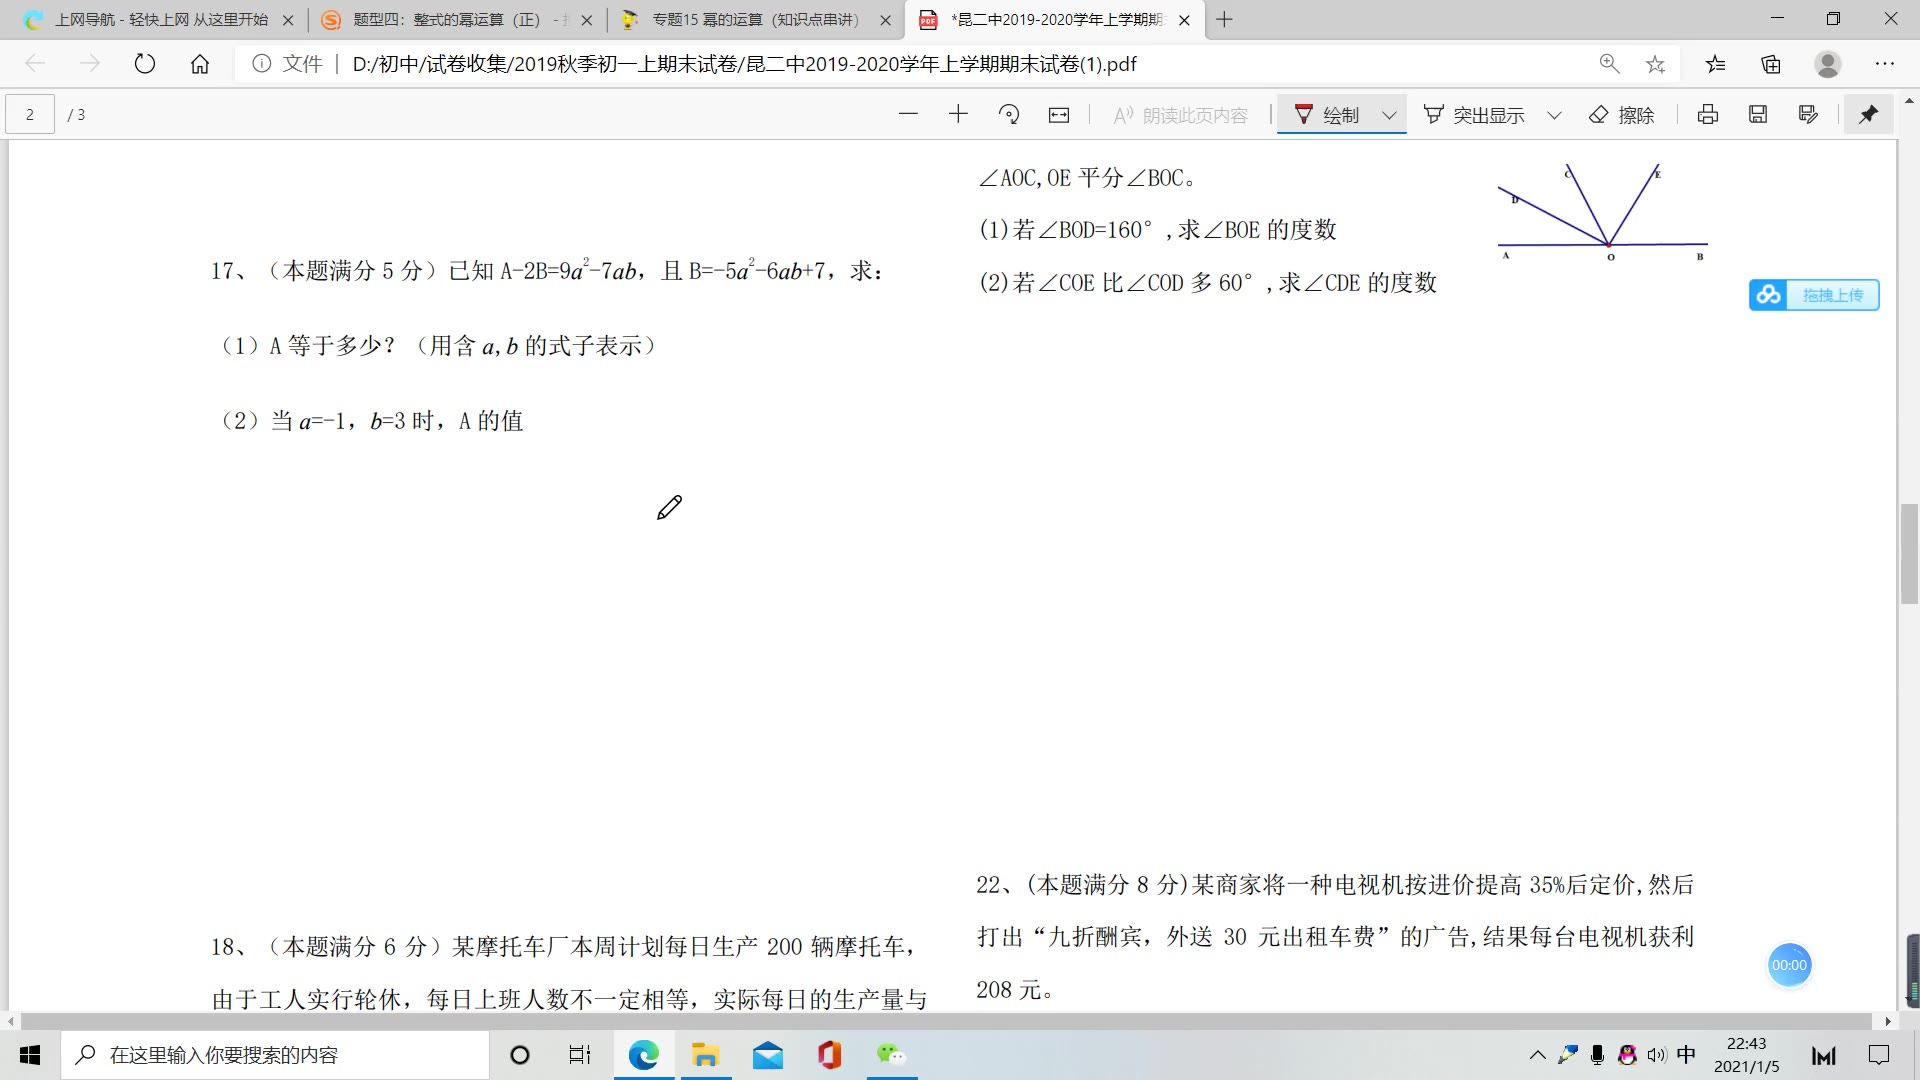The height and width of the screenshot is (1080, 1920).
Task: Save the PDF with the disk icon
Action: click(1758, 114)
